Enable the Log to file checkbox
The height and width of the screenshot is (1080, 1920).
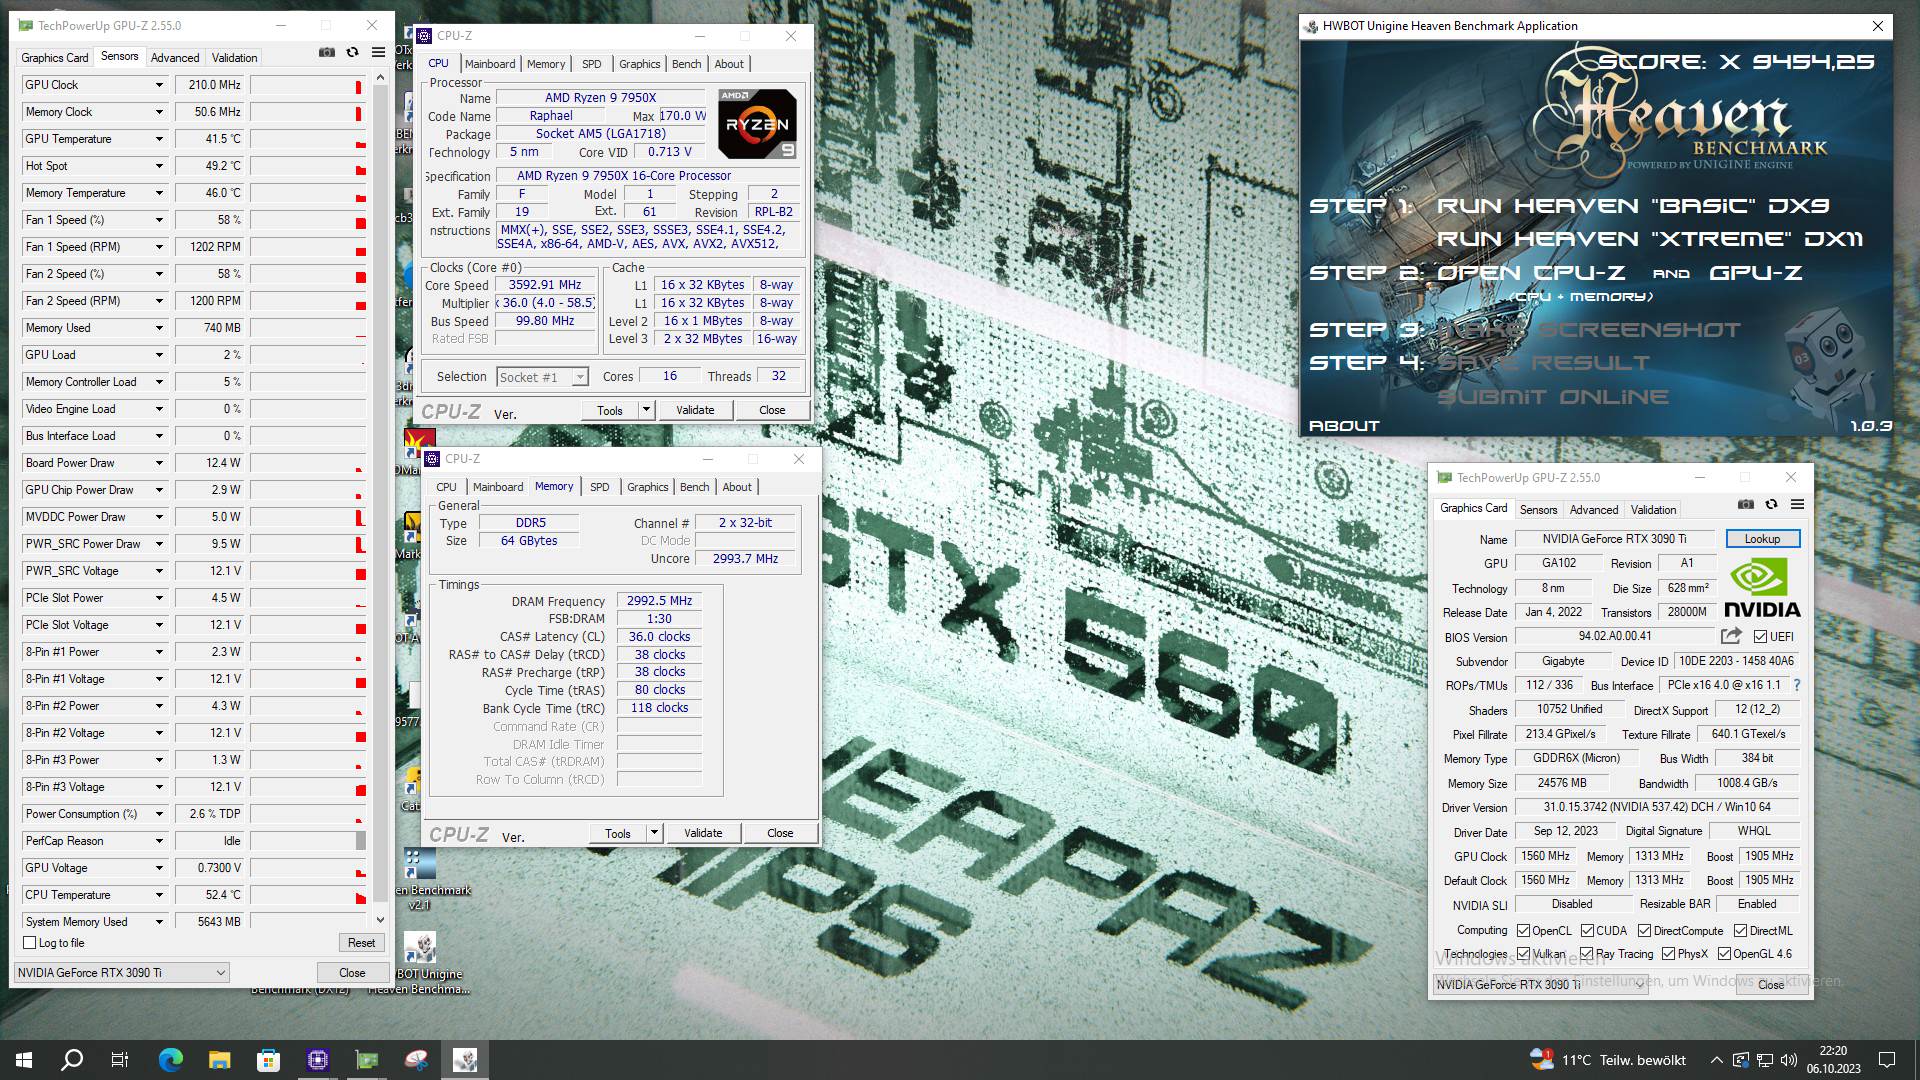pos(30,943)
